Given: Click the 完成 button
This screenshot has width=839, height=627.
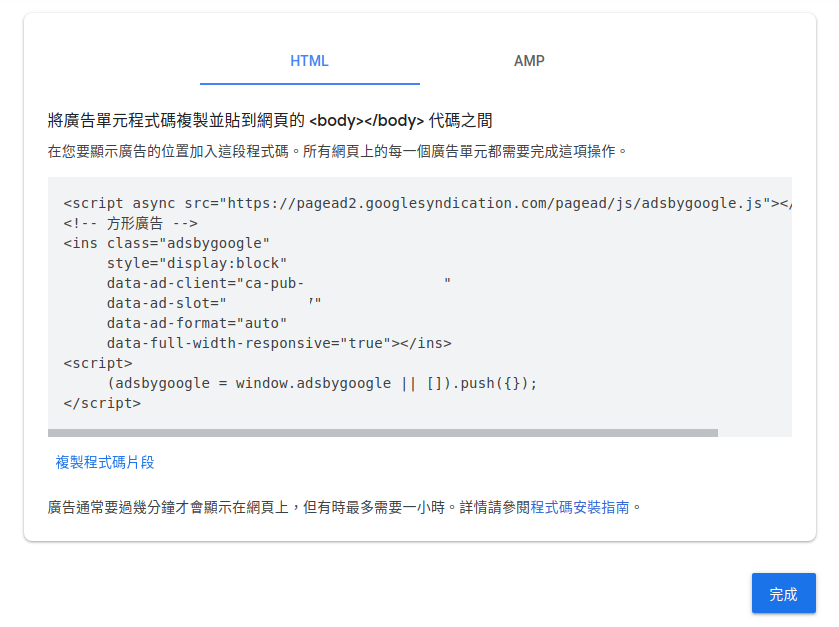Looking at the screenshot, I should tap(783, 593).
